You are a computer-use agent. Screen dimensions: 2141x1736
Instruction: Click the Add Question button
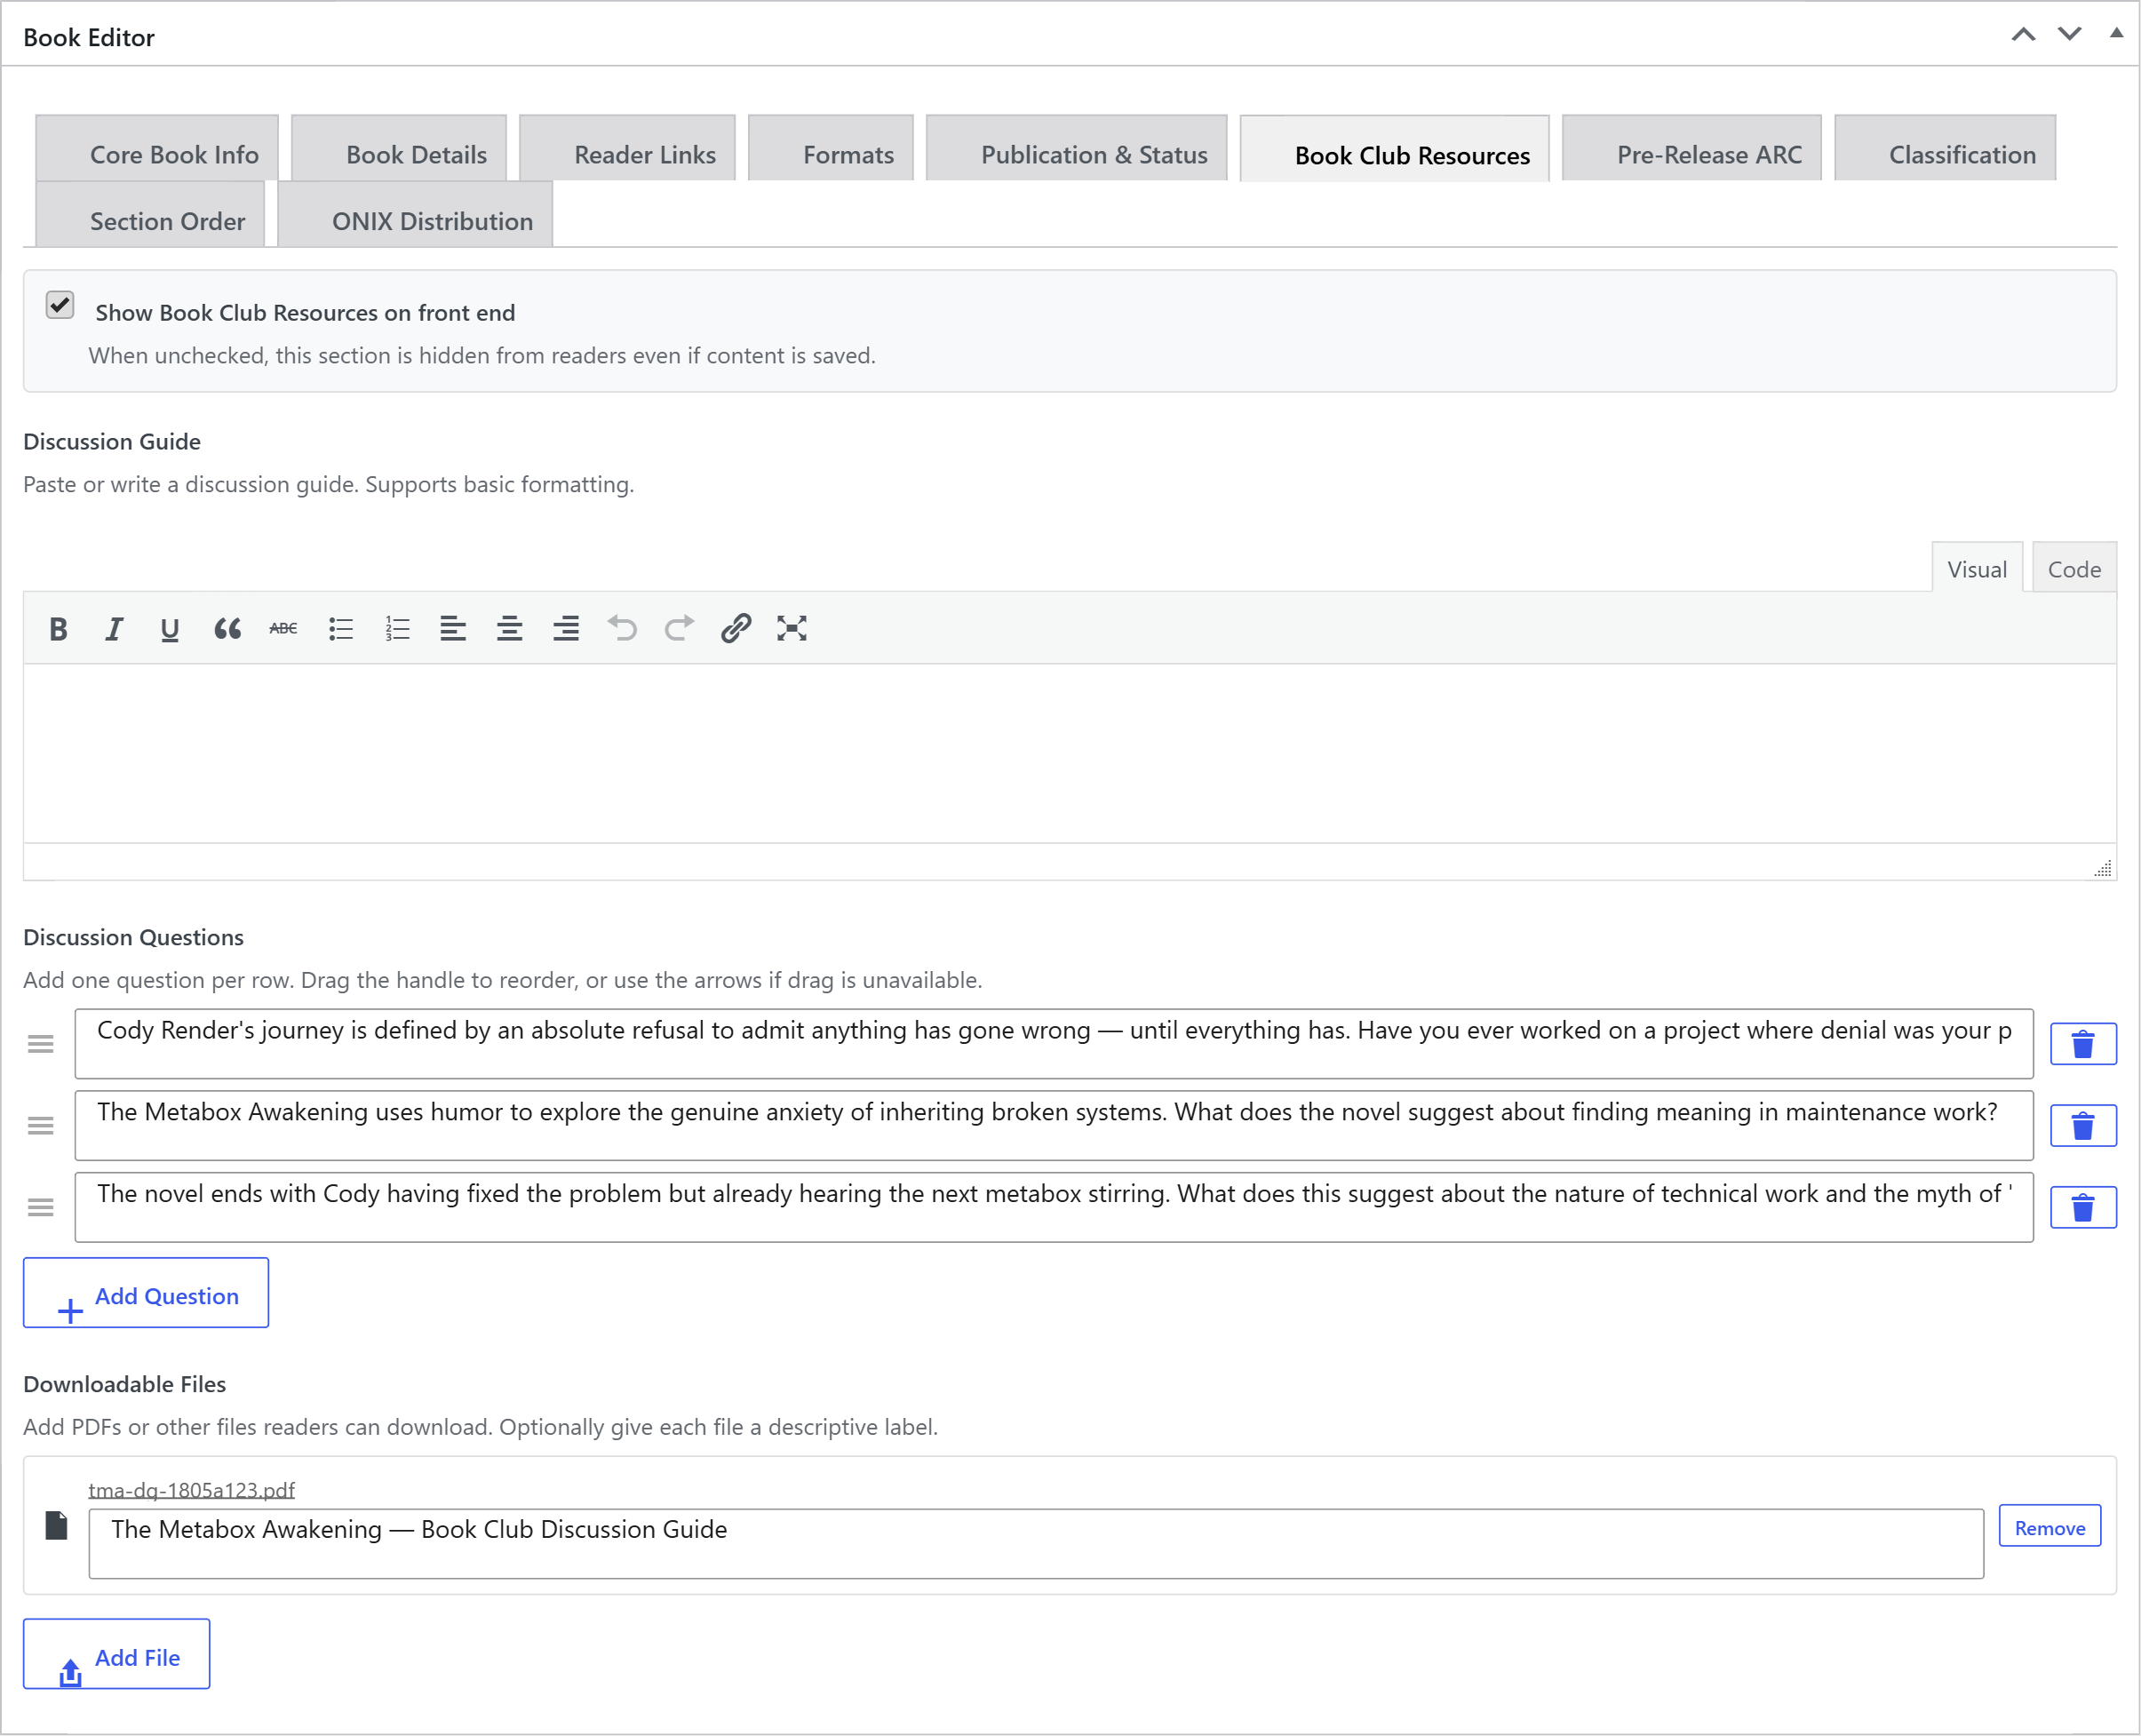click(x=146, y=1293)
